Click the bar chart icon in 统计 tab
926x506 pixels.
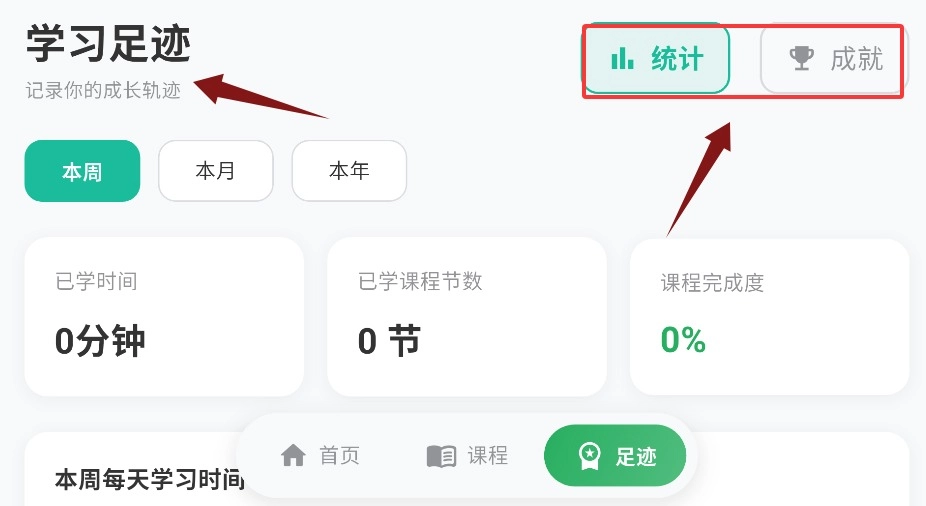622,58
